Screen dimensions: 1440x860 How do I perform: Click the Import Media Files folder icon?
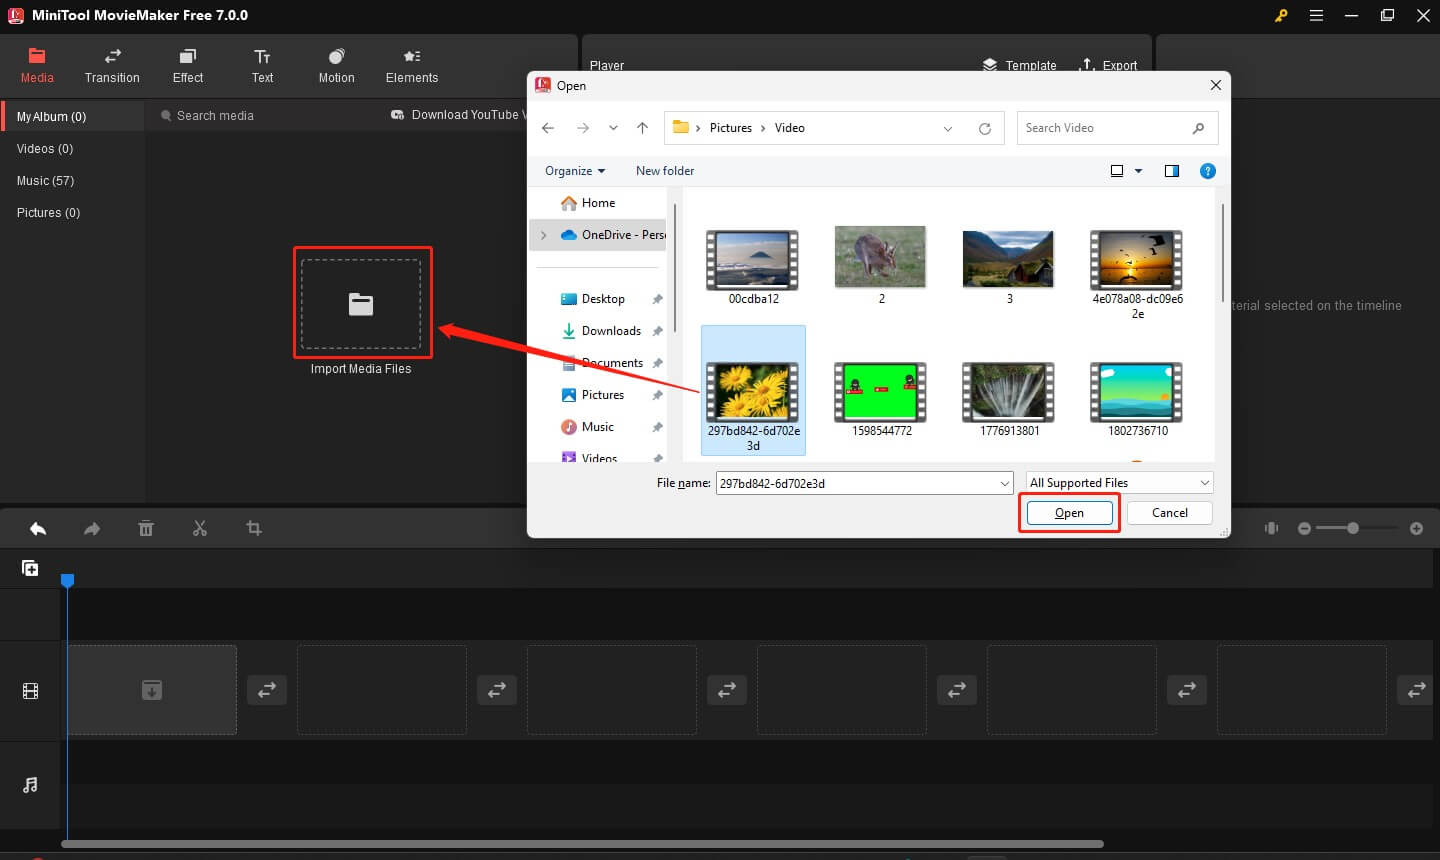tap(361, 304)
